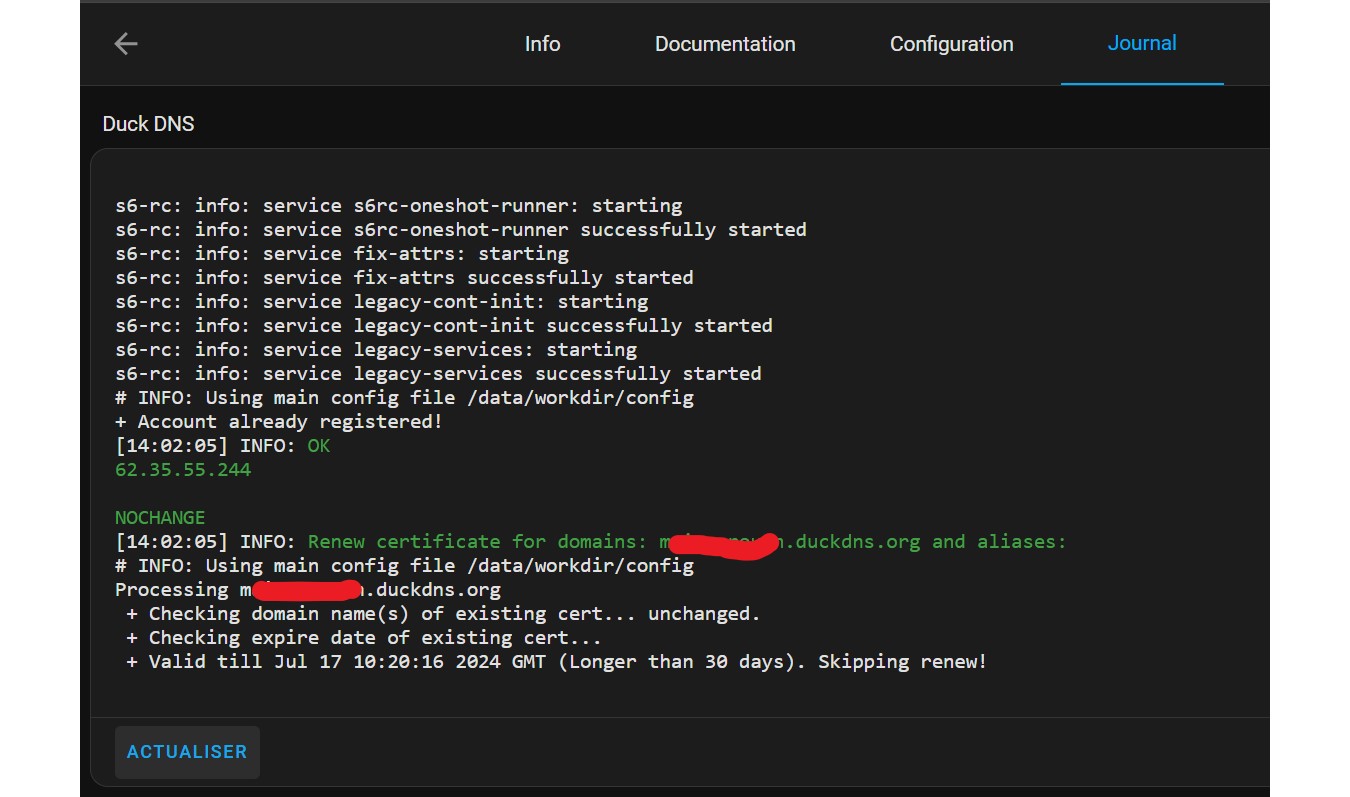Click 's6rc-oneshot-runner successfully started' line

click(x=461, y=230)
